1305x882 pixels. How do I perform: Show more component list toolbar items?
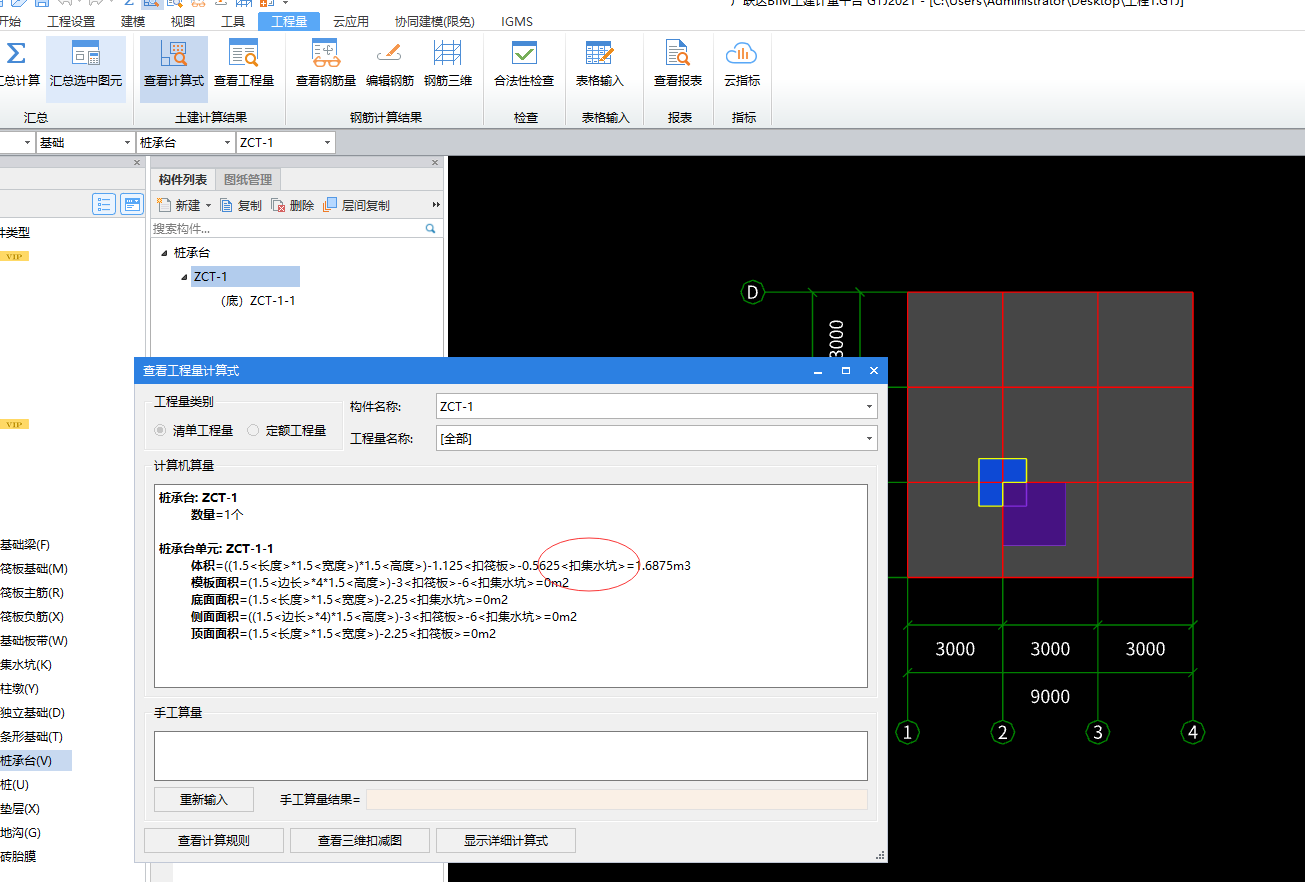(436, 205)
